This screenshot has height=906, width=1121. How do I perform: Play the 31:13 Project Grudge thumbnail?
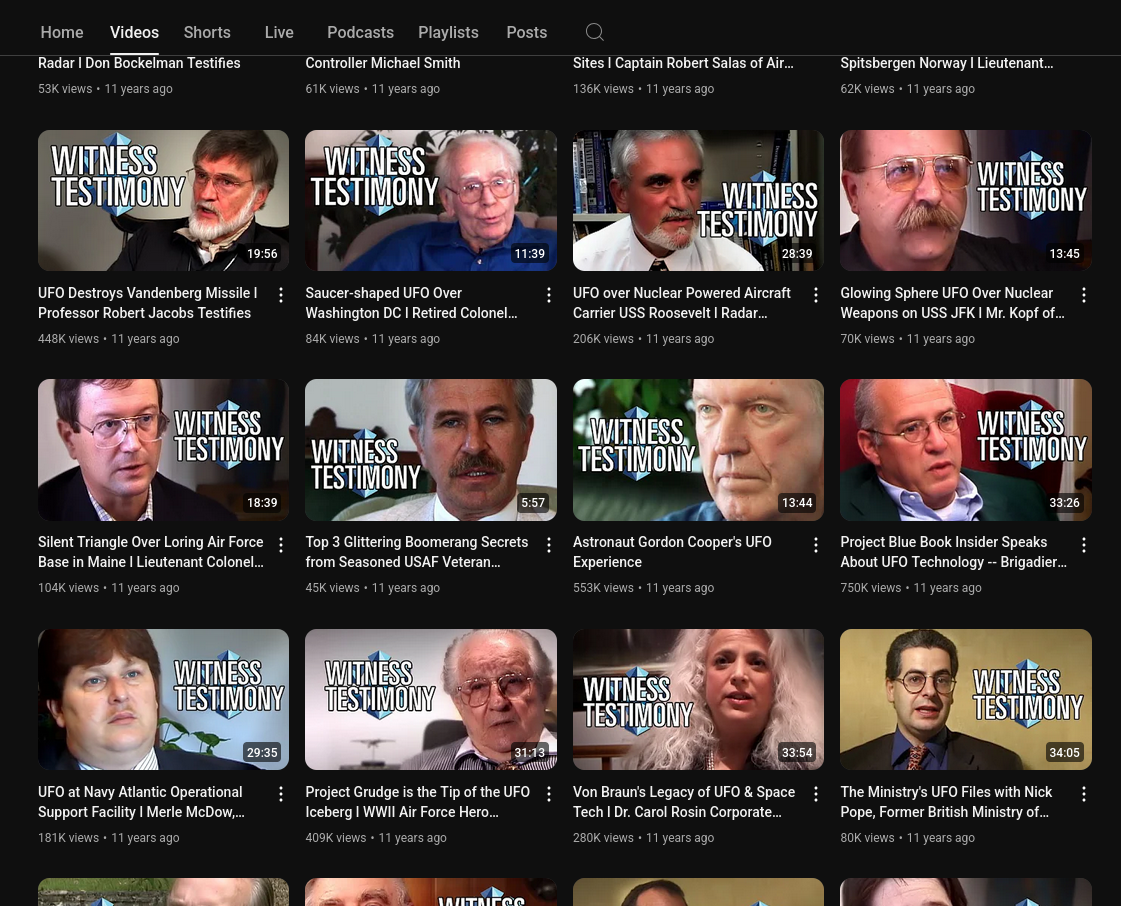431,699
